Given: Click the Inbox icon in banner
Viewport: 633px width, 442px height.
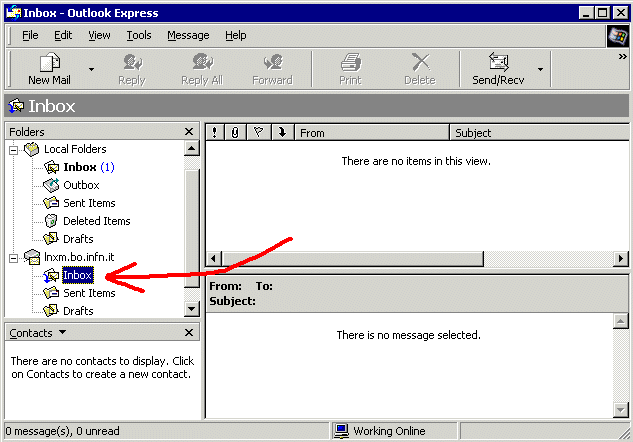Looking at the screenshot, I should [16, 106].
